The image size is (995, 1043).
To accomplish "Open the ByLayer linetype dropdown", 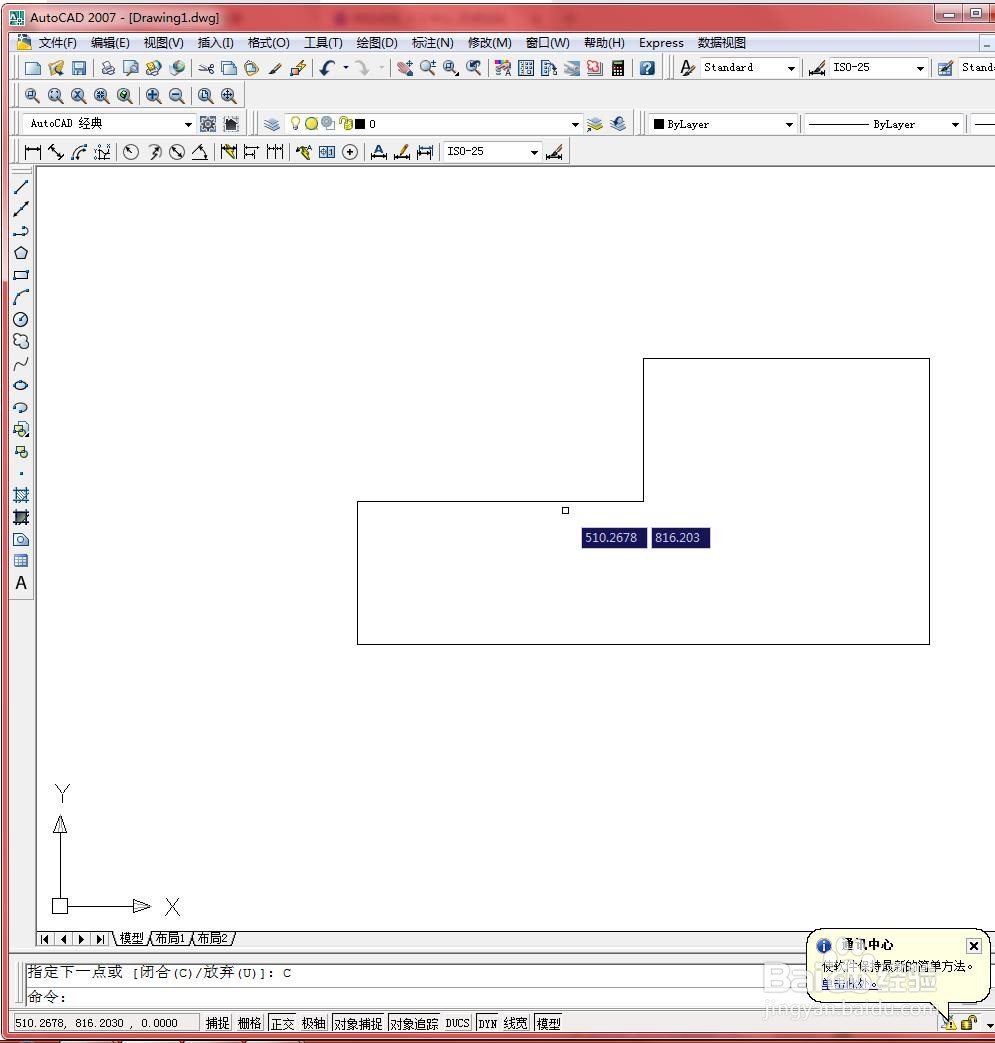I will 955,124.
